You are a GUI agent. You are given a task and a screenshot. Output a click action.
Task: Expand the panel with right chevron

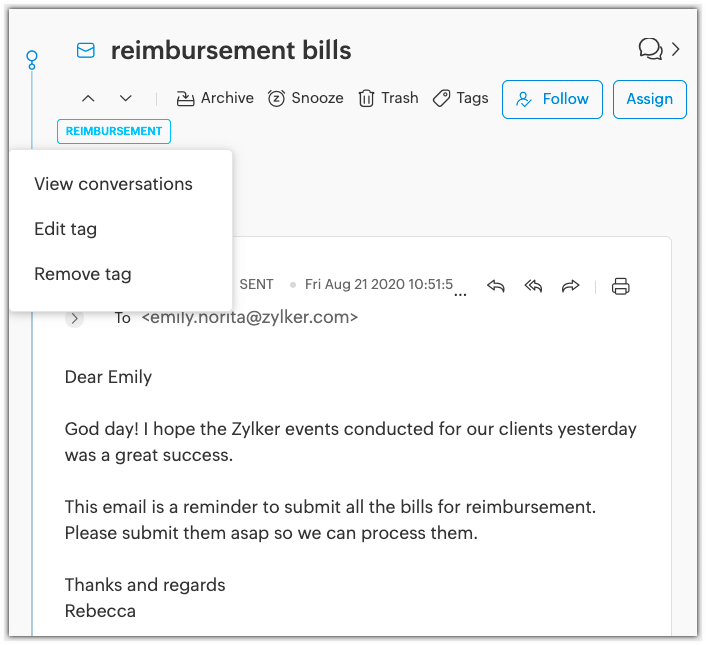(677, 49)
